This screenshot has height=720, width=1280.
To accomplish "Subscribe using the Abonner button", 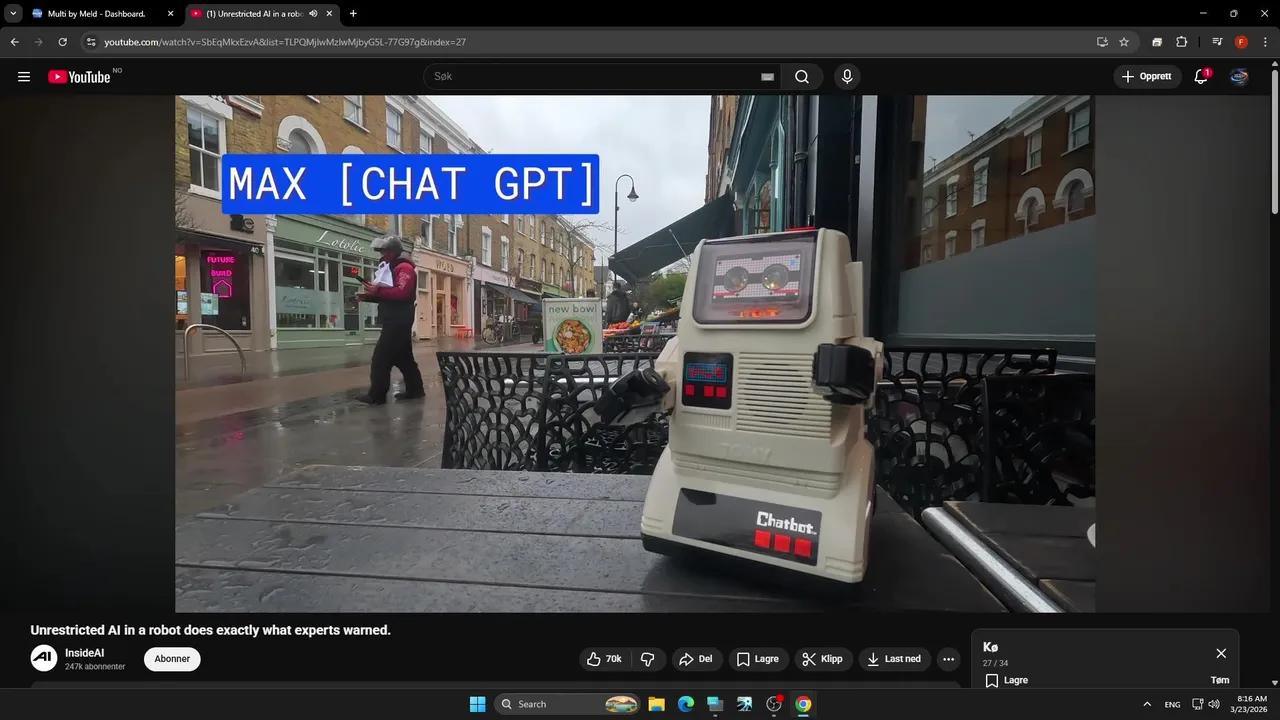I will [x=172, y=659].
